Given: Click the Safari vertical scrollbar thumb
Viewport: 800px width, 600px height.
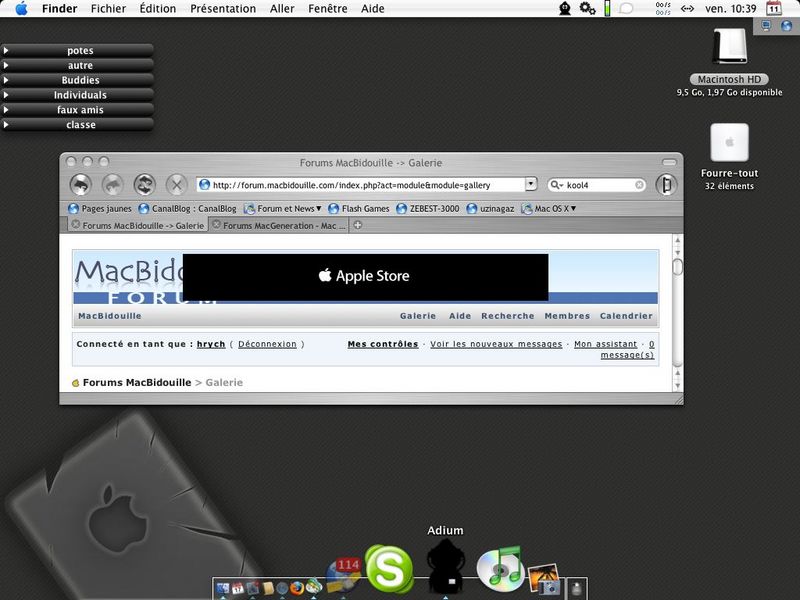Looking at the screenshot, I should [x=678, y=267].
